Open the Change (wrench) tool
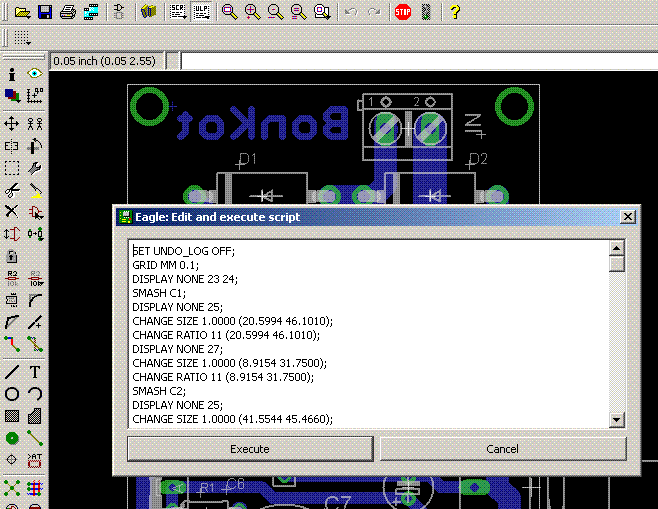This screenshot has width=658, height=509. click(x=35, y=168)
